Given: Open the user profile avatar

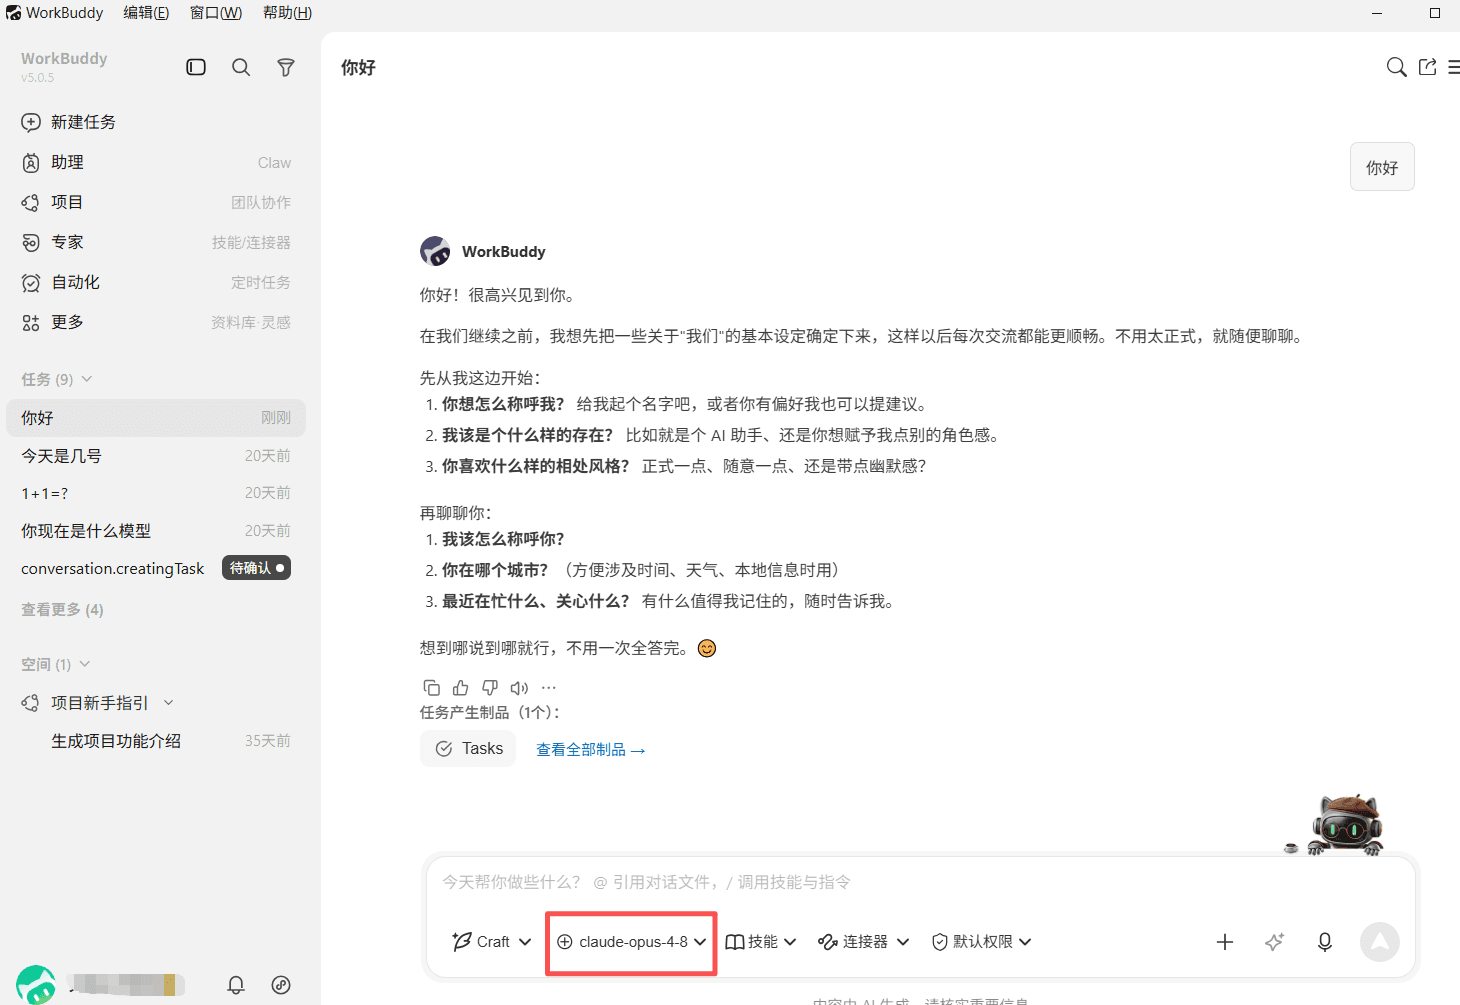Looking at the screenshot, I should coord(36,985).
